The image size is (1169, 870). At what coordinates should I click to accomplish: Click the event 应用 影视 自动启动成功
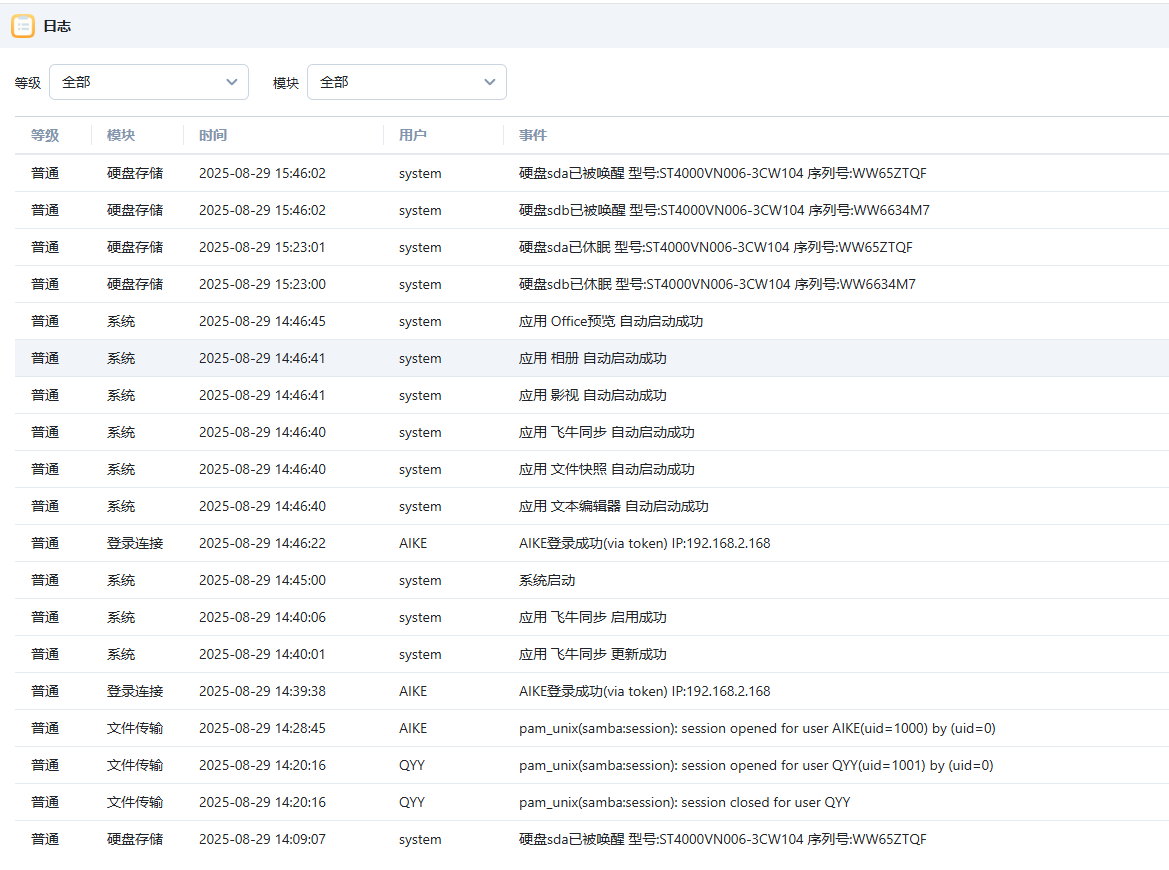(x=593, y=395)
